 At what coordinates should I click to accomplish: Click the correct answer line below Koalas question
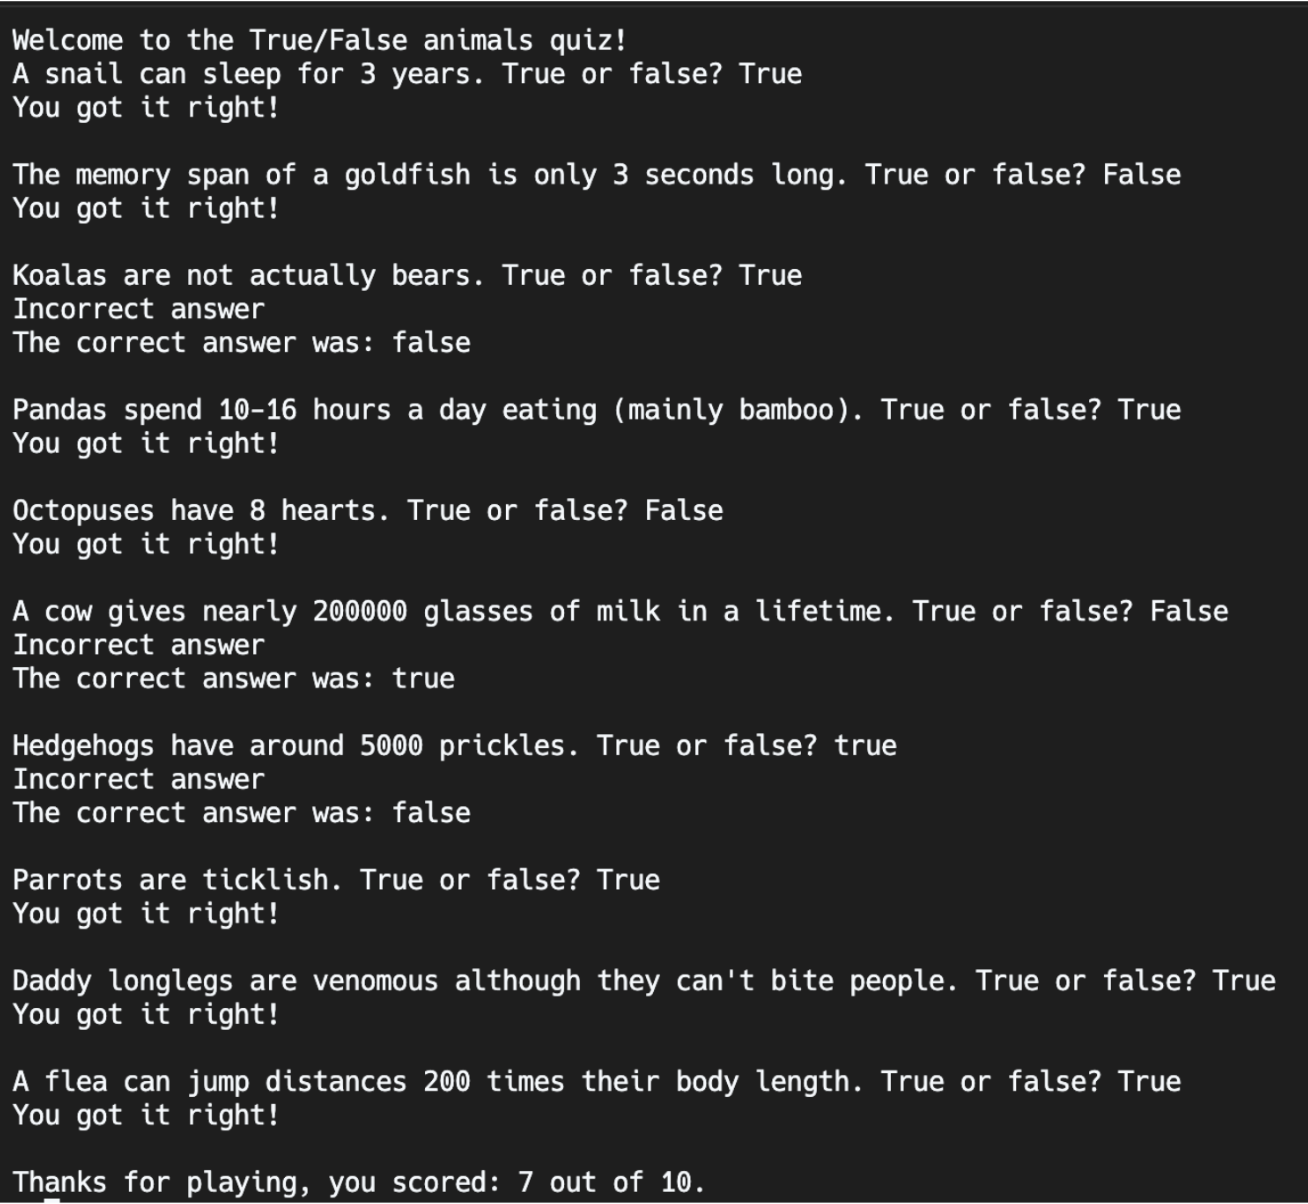[x=241, y=343]
